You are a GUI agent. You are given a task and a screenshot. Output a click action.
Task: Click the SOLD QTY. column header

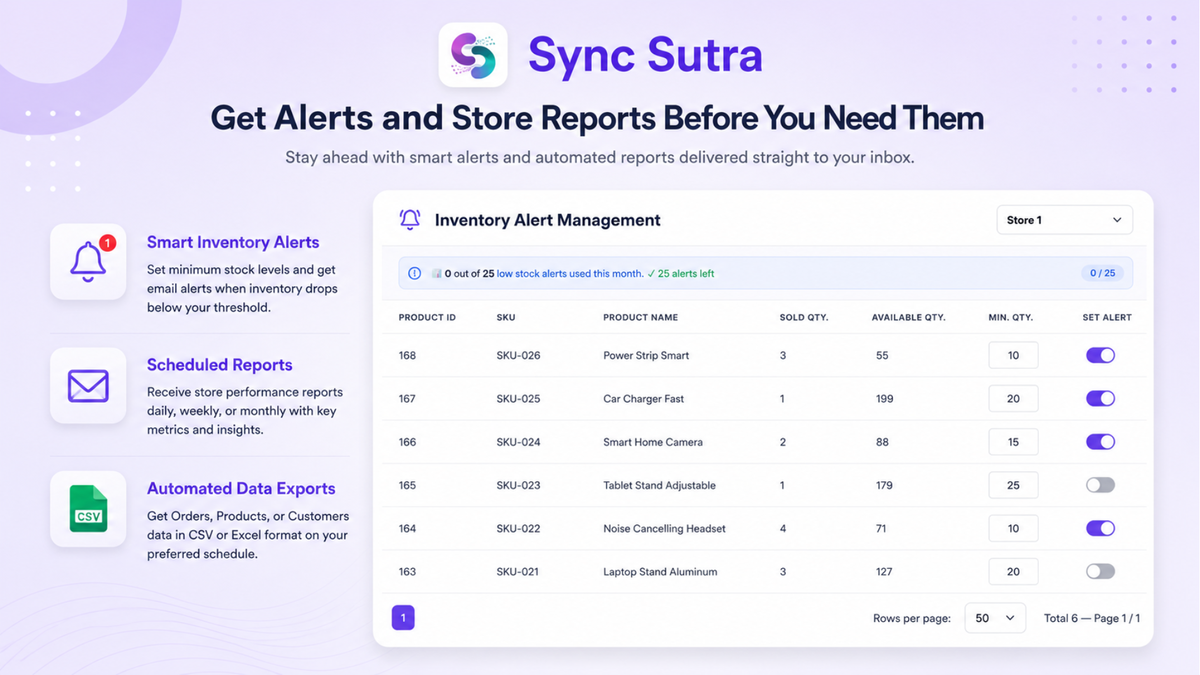click(806, 317)
